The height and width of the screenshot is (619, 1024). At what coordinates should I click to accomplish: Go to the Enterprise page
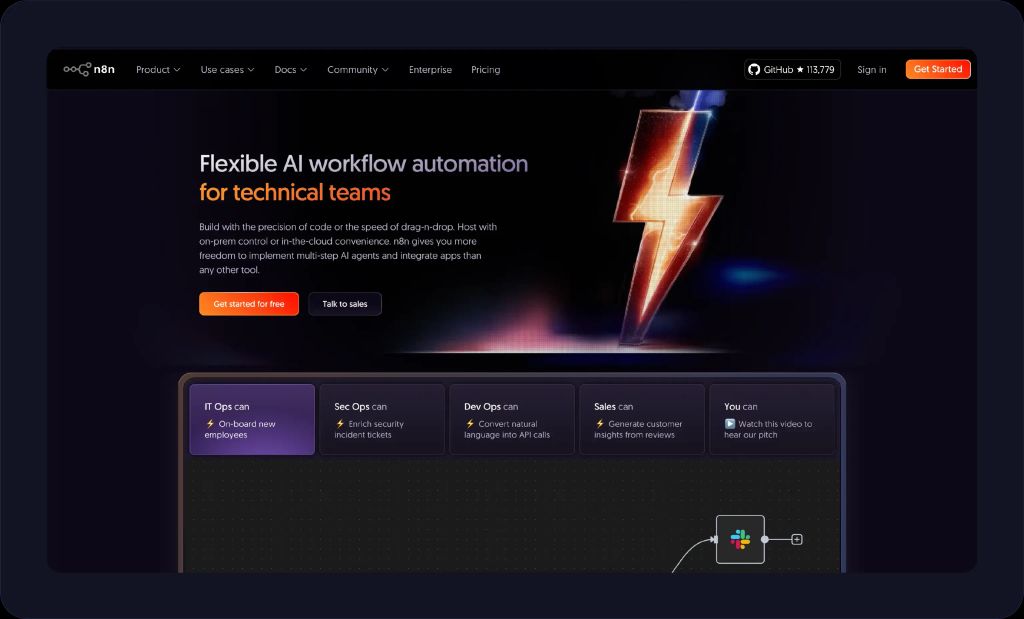[x=430, y=70]
